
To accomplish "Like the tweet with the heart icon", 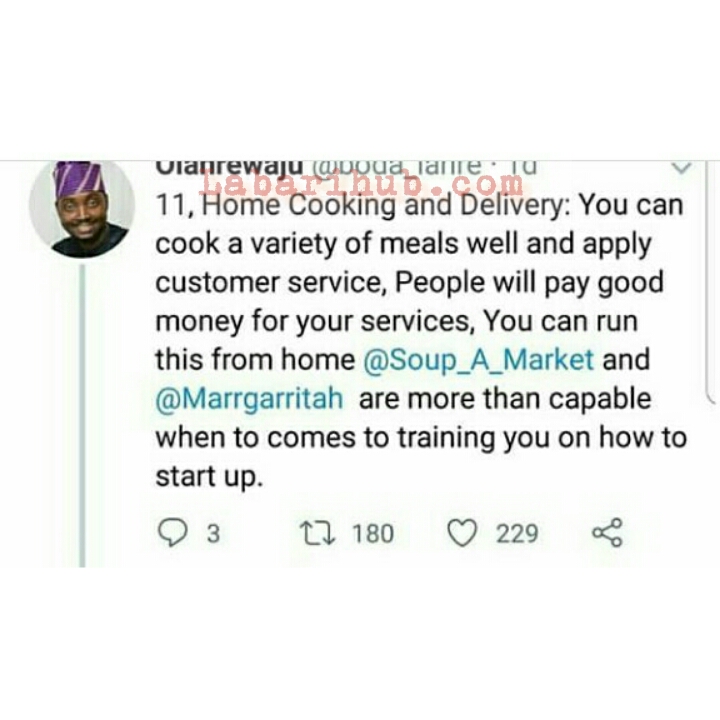I will click(x=462, y=533).
